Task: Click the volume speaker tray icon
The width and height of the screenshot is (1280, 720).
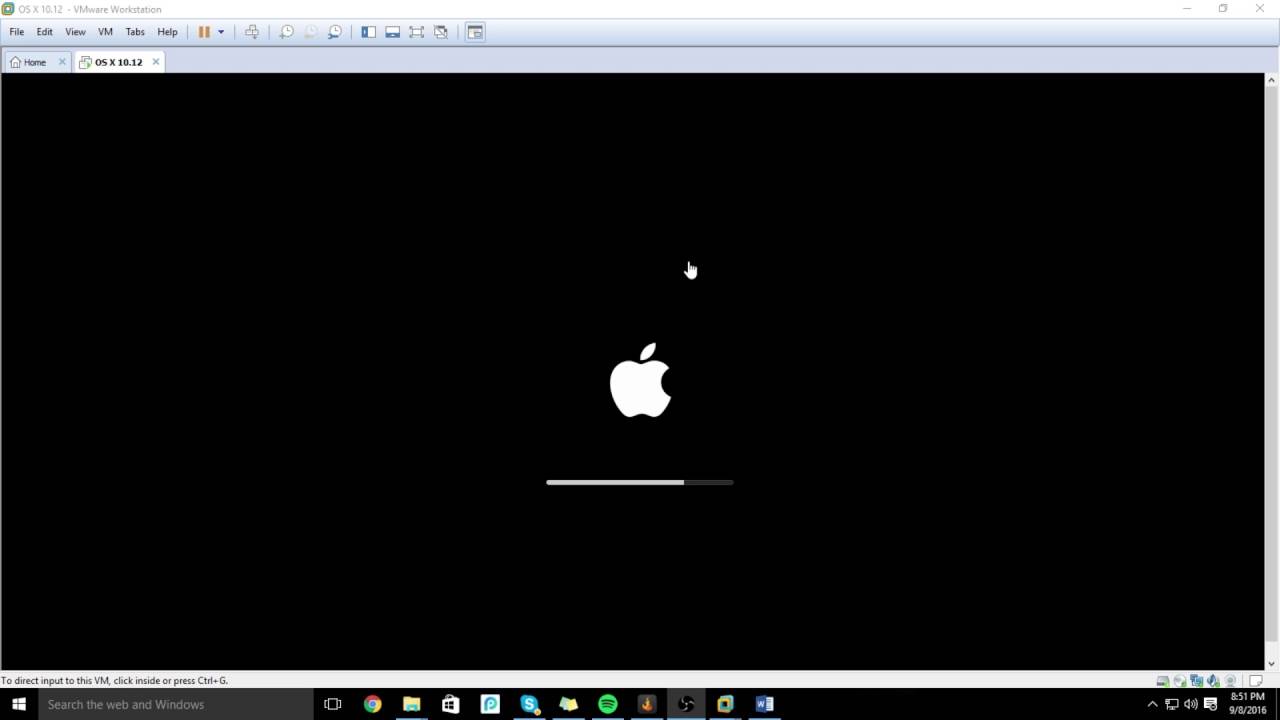Action: (x=1191, y=704)
